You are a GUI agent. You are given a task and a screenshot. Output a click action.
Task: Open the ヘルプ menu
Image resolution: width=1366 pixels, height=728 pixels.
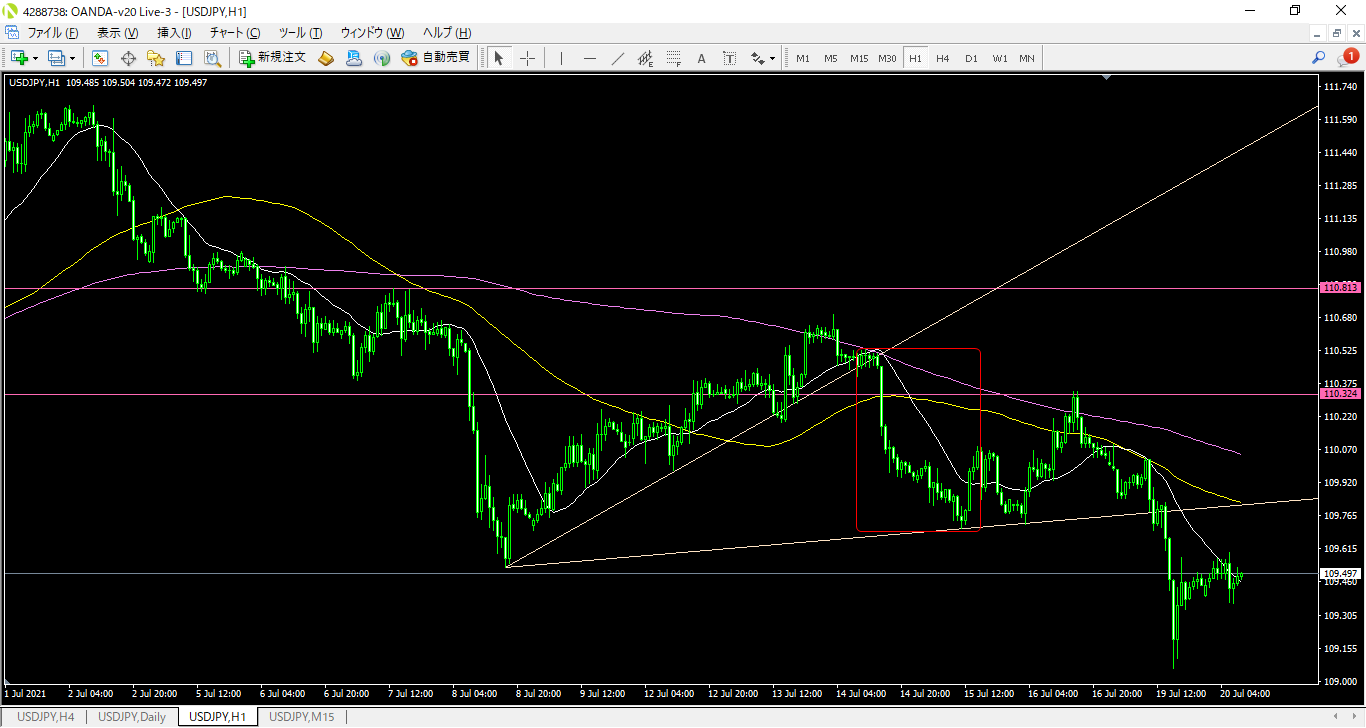446,33
